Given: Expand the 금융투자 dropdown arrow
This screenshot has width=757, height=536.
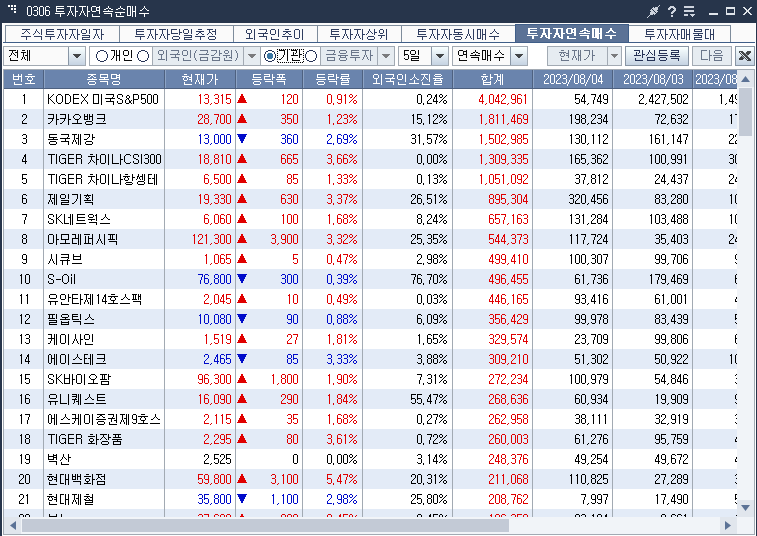Looking at the screenshot, I should 386,56.
